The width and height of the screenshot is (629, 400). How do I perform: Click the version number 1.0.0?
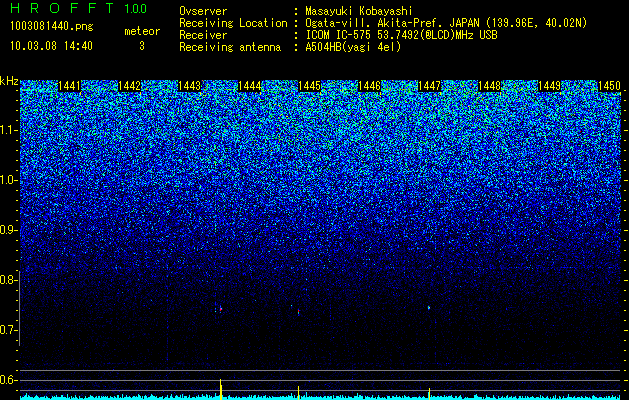[x=136, y=9]
